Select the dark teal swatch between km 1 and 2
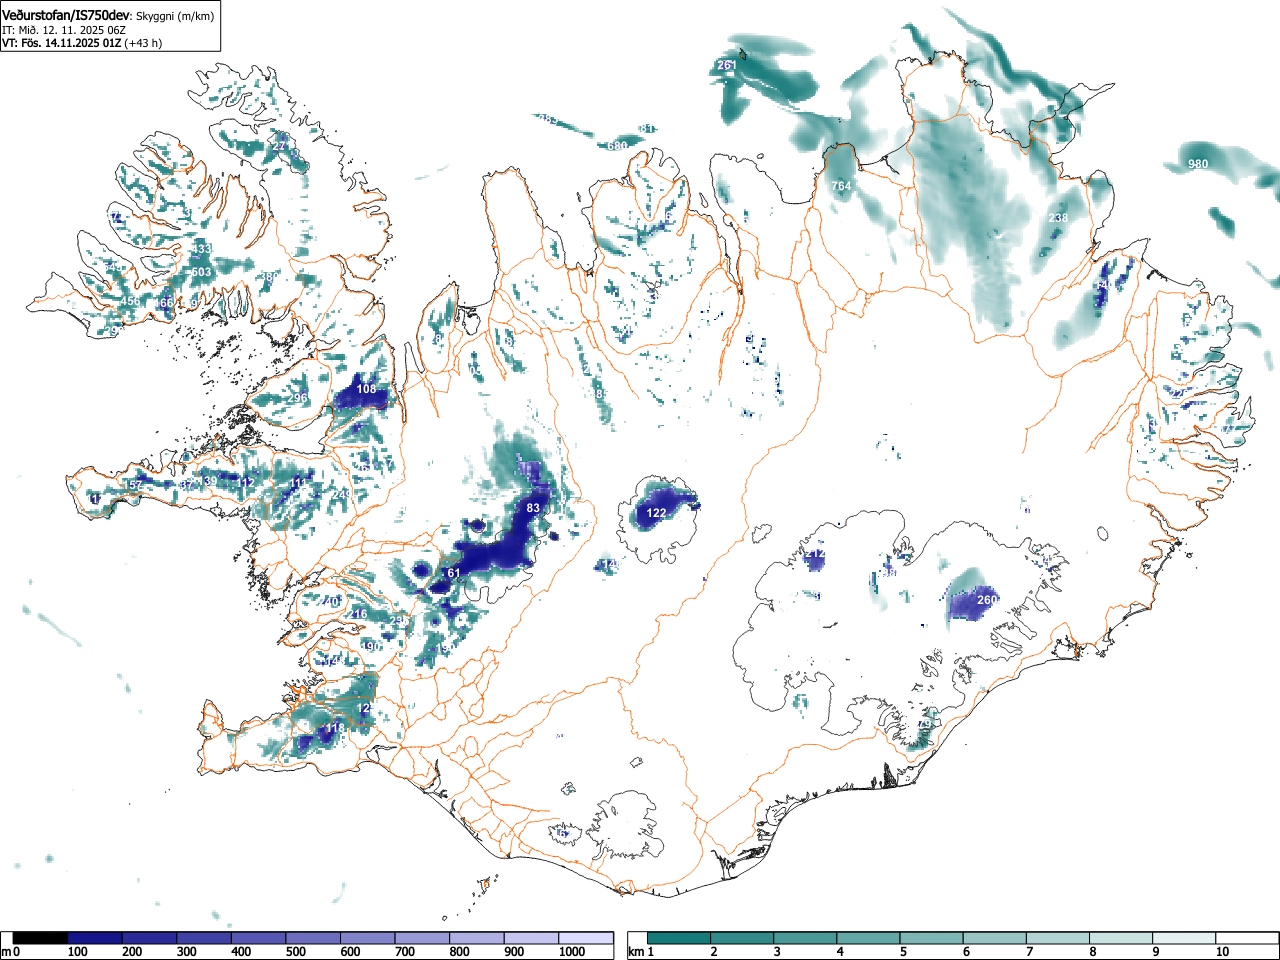The image size is (1280, 960). tap(679, 938)
